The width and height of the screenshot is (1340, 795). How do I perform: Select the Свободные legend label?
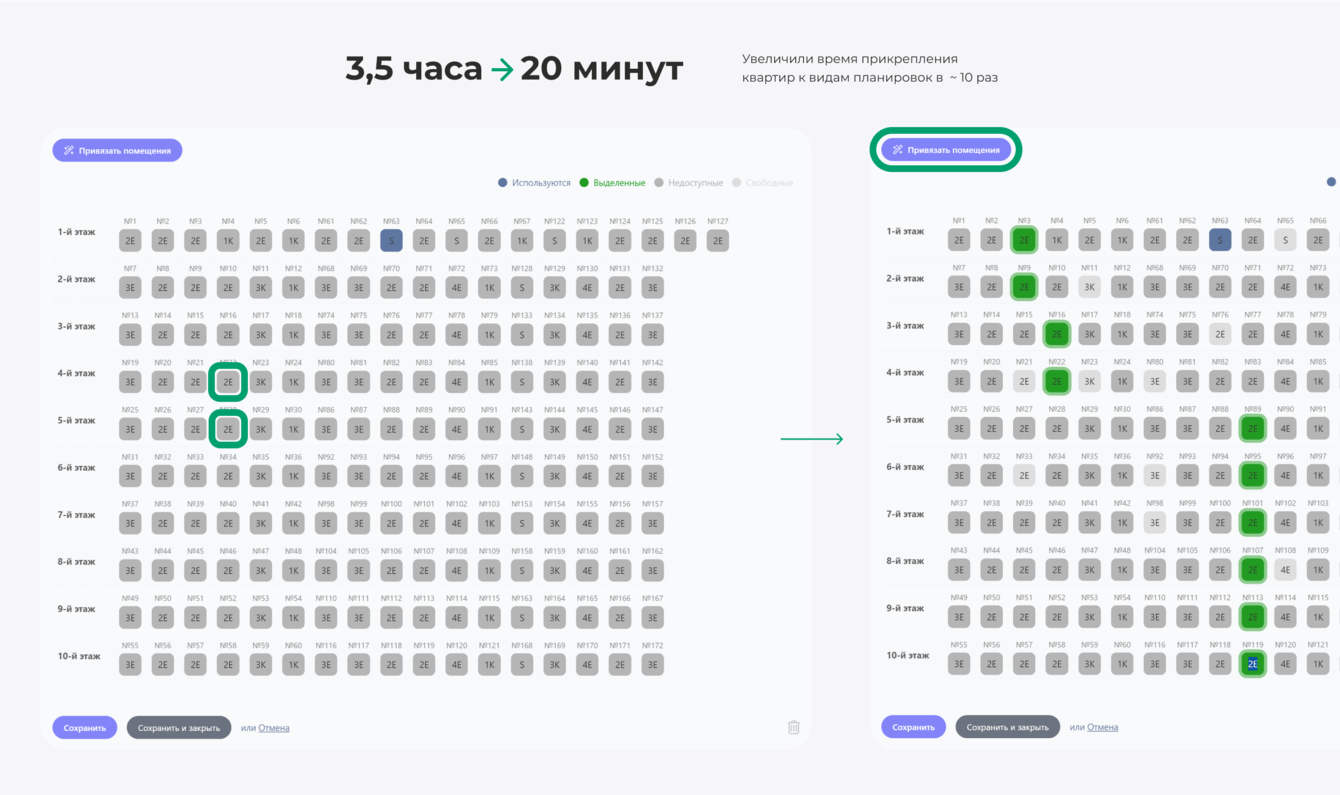coord(769,183)
